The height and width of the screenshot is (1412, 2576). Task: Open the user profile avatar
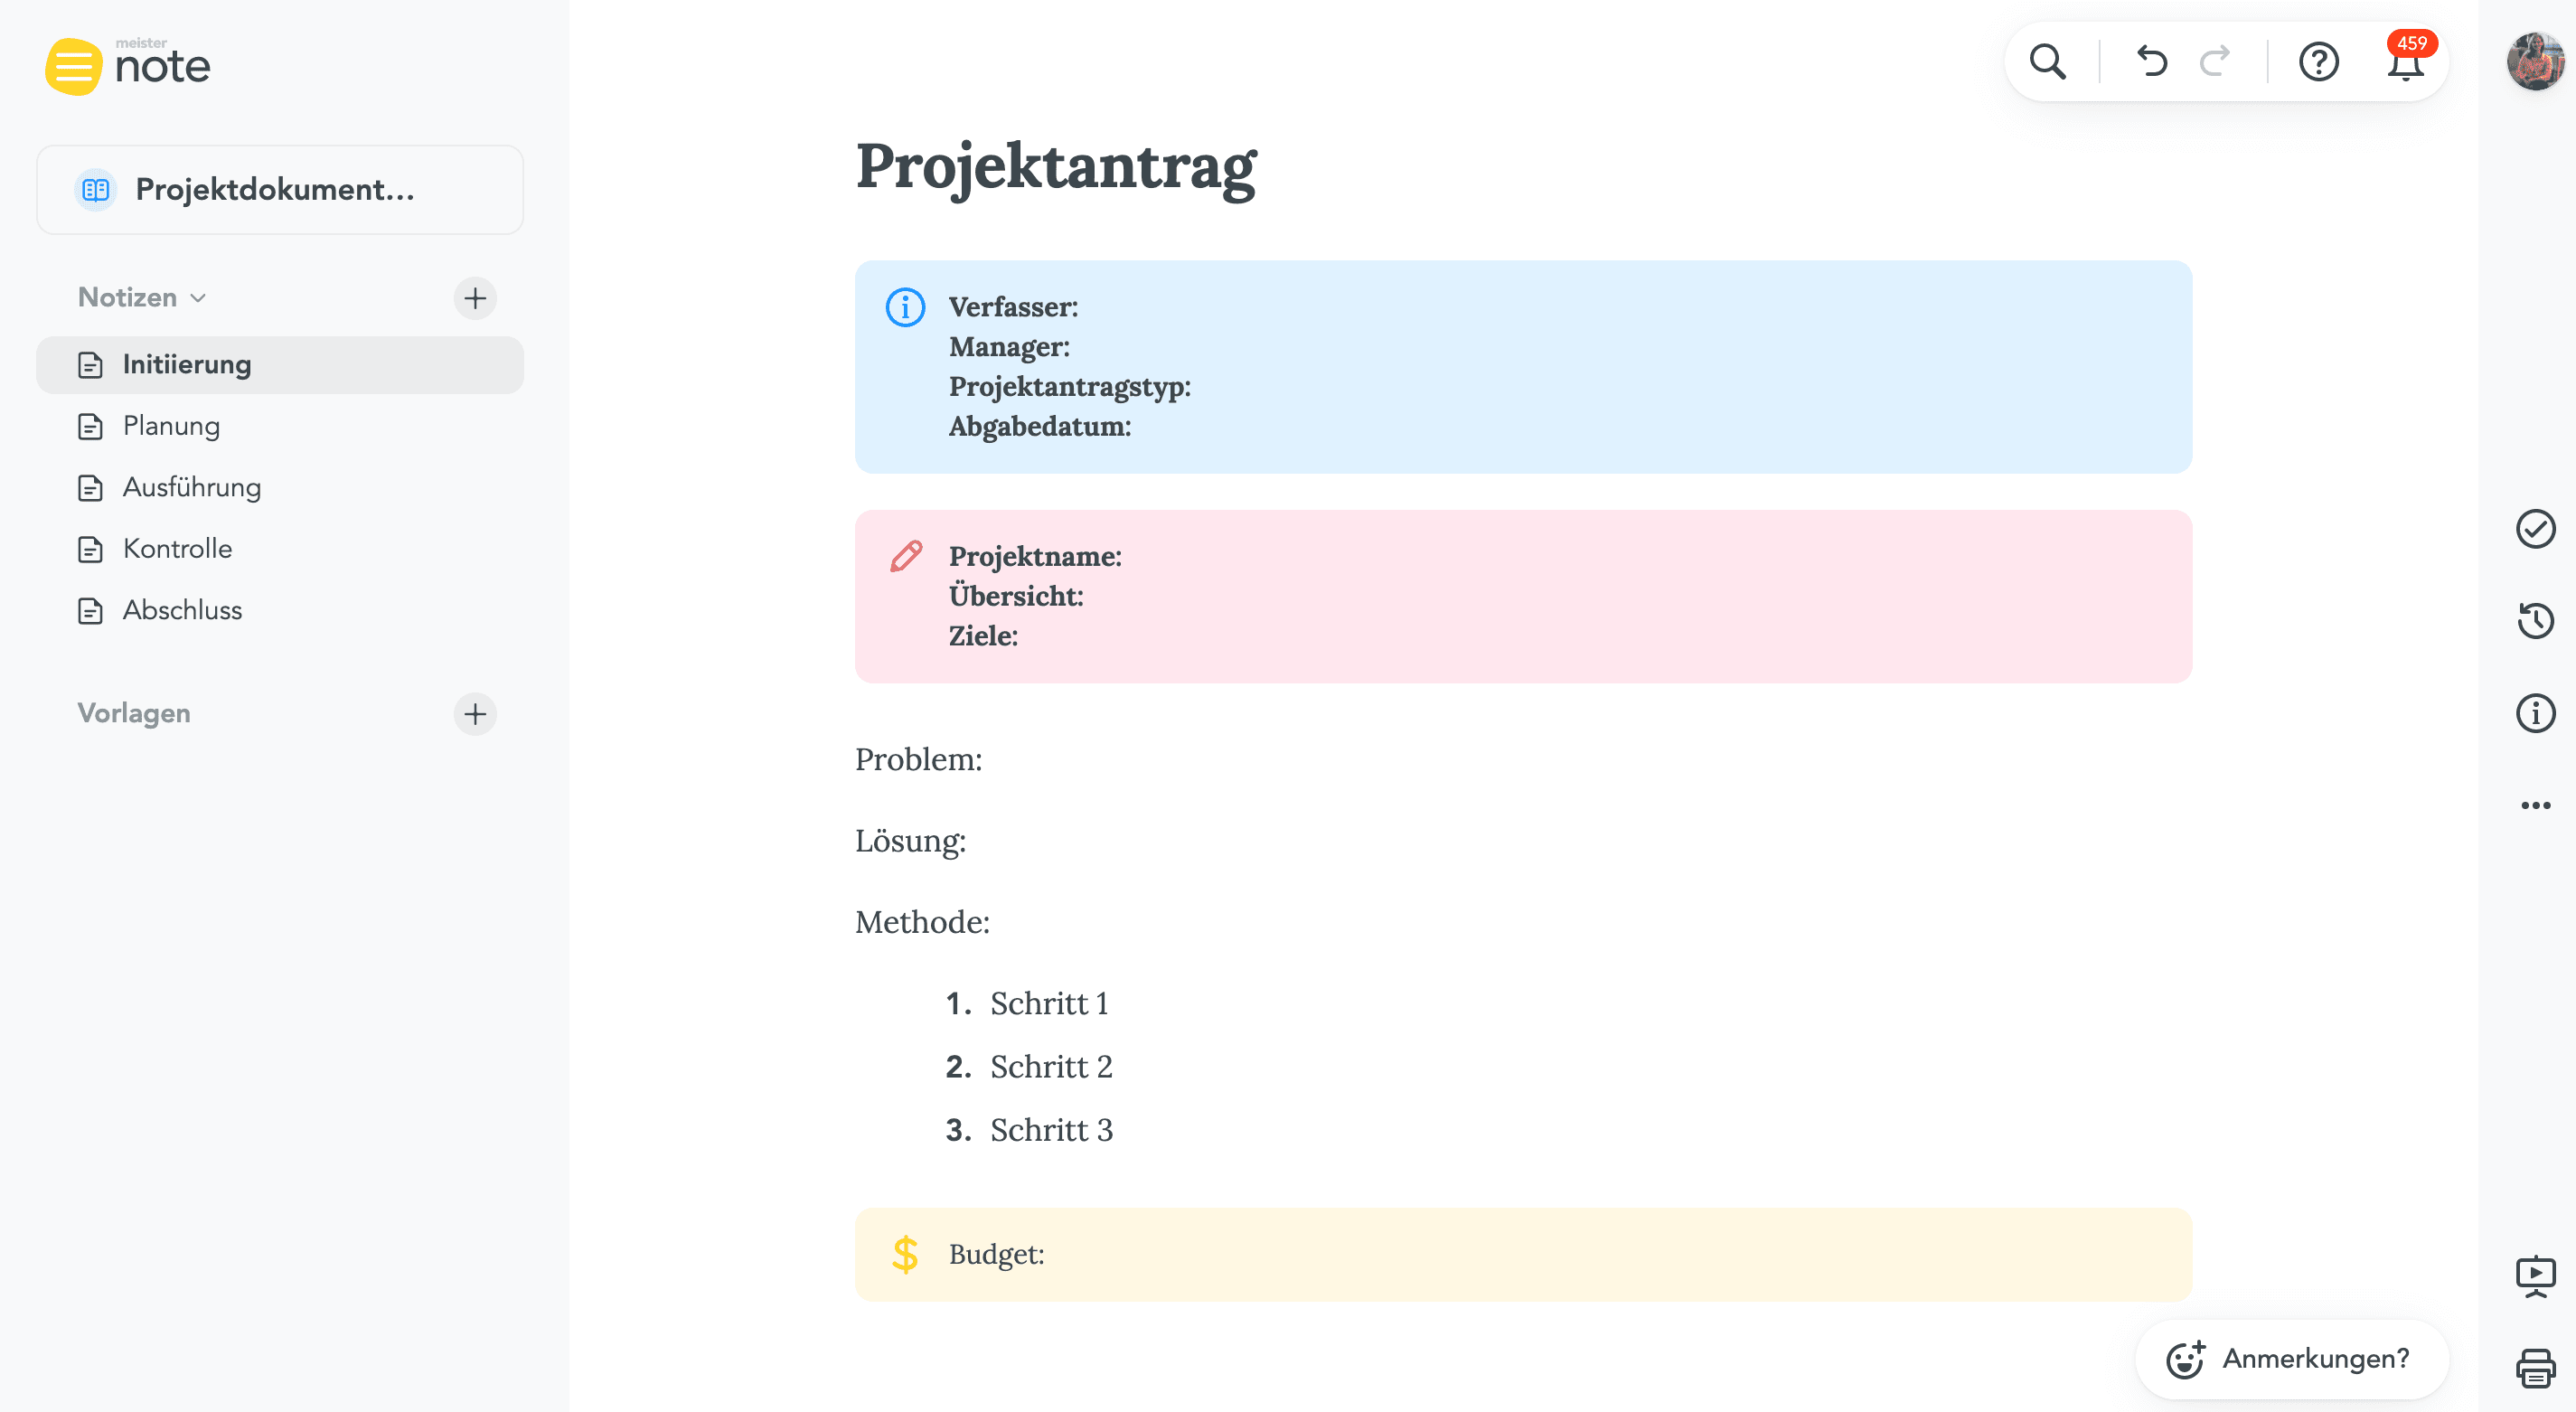[x=2535, y=62]
